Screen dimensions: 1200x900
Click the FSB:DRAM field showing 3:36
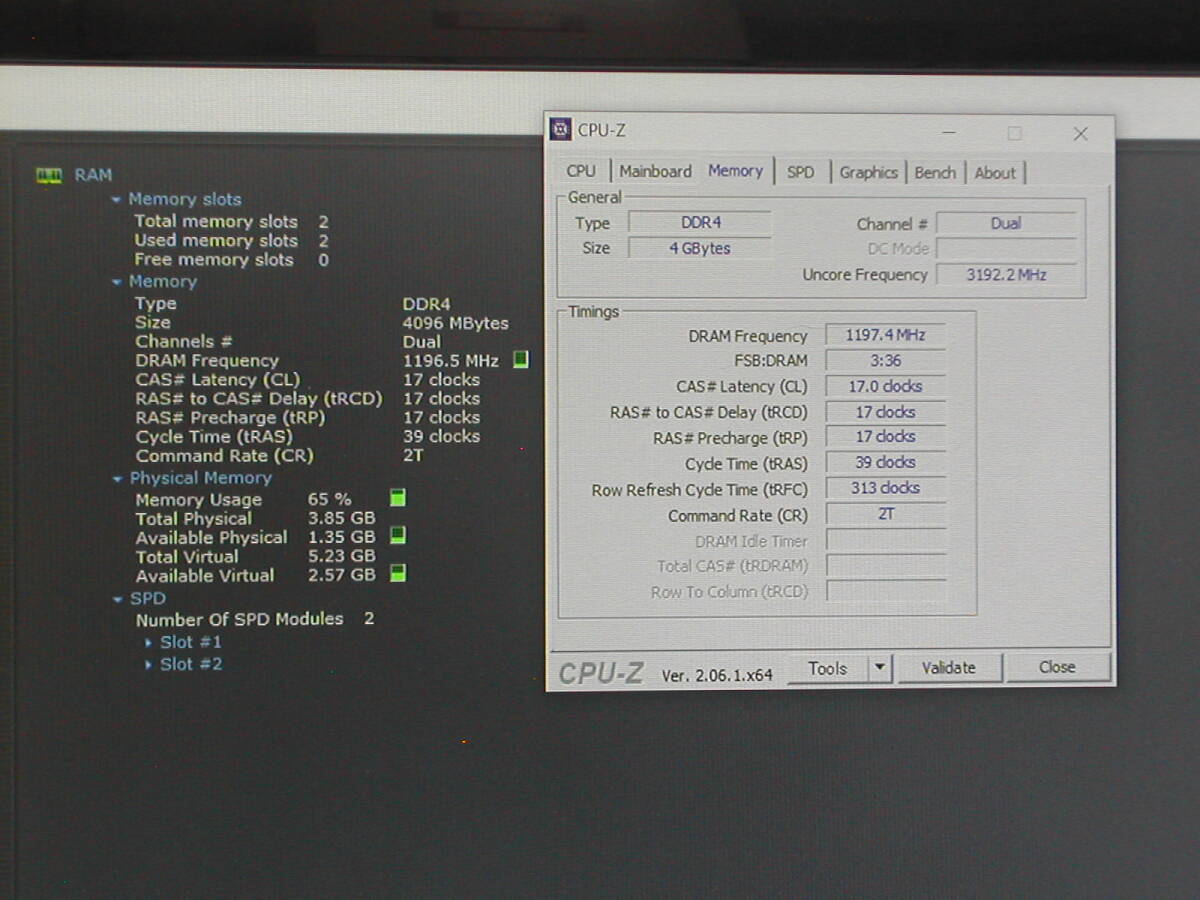886,361
